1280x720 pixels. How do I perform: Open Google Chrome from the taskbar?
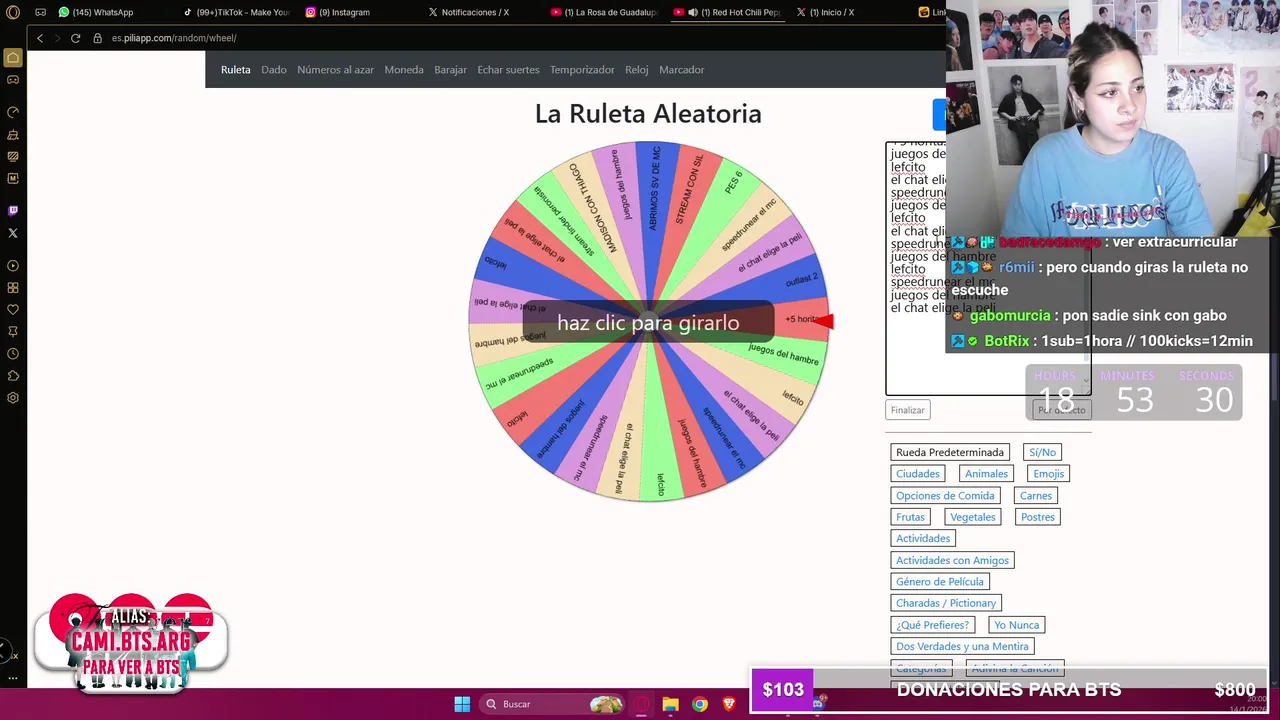700,704
